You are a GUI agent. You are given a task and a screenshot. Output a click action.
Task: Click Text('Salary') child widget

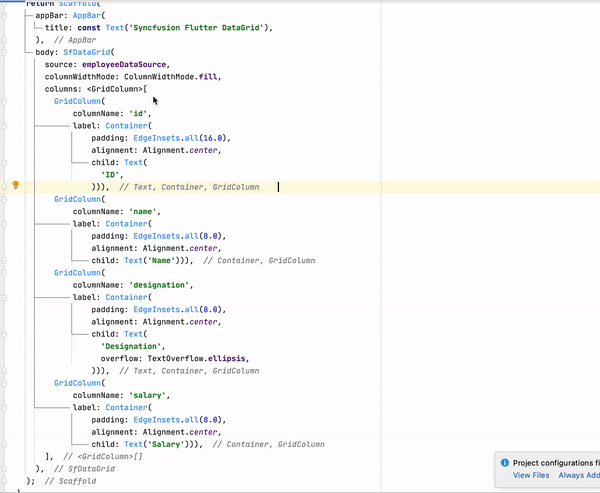(158, 444)
